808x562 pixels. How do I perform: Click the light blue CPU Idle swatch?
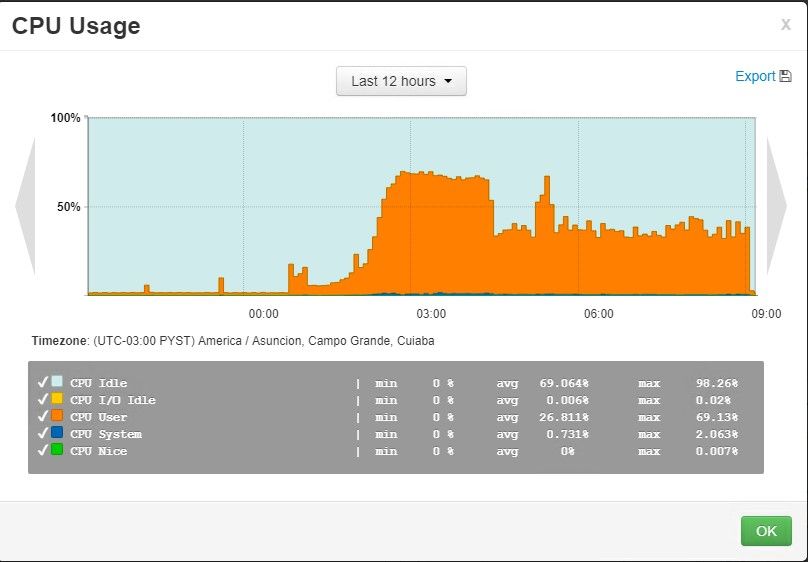click(x=57, y=381)
